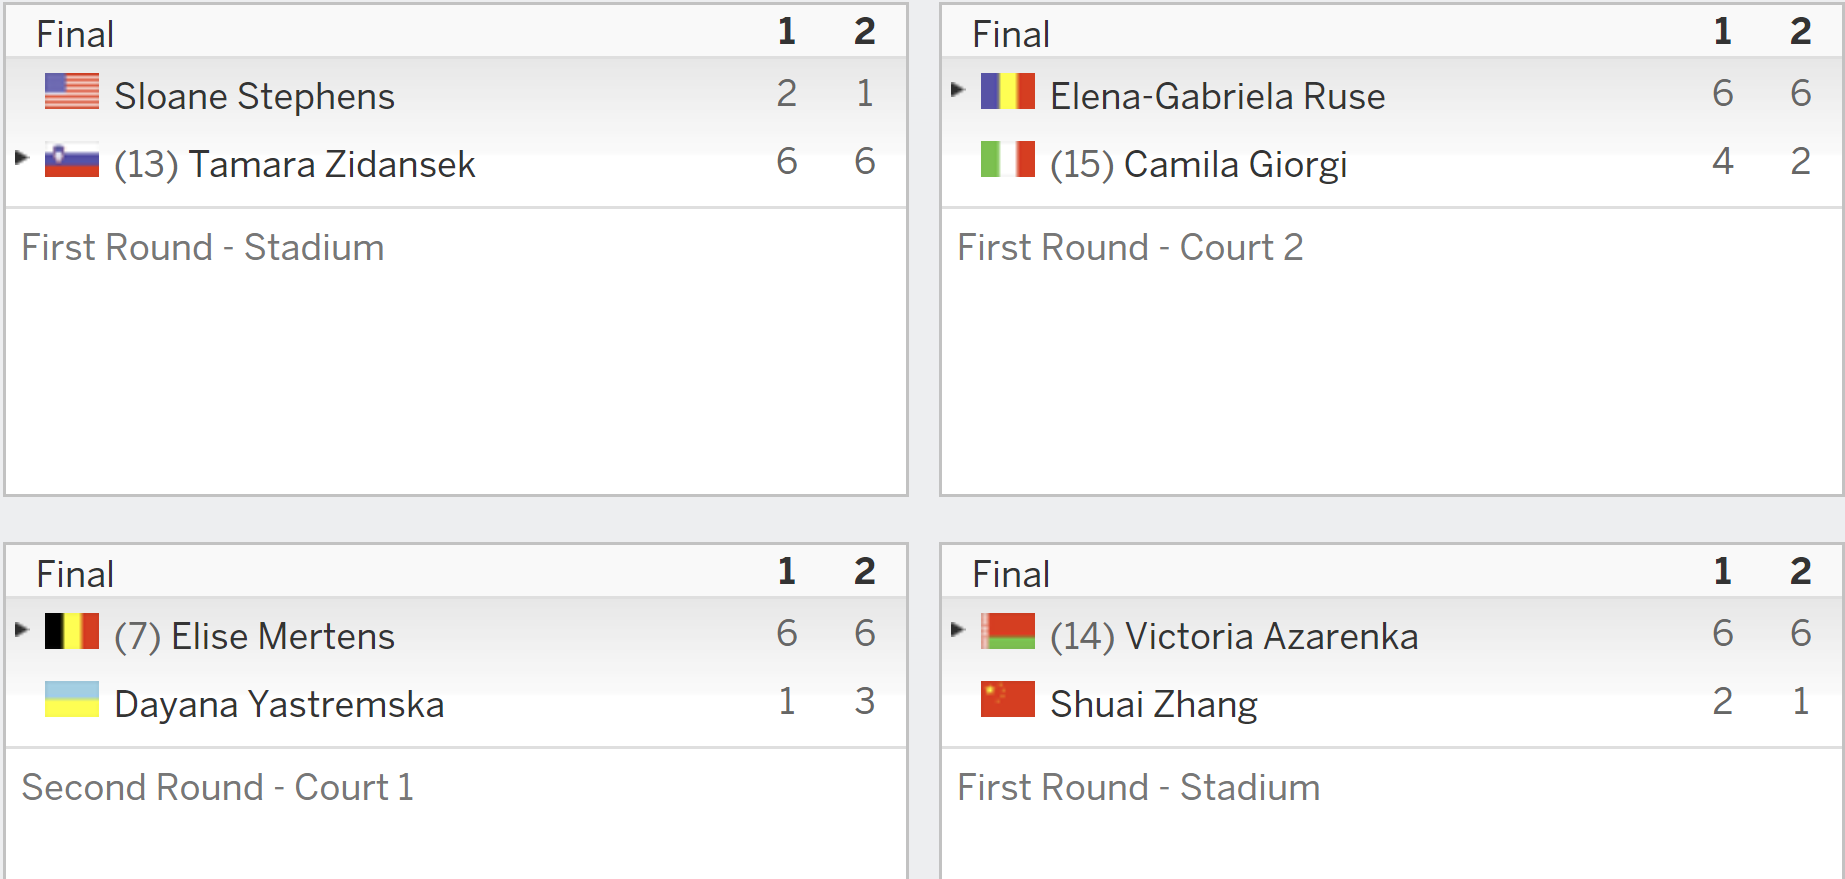Click winner arrow next to Elise Mertens

[x=22, y=629]
